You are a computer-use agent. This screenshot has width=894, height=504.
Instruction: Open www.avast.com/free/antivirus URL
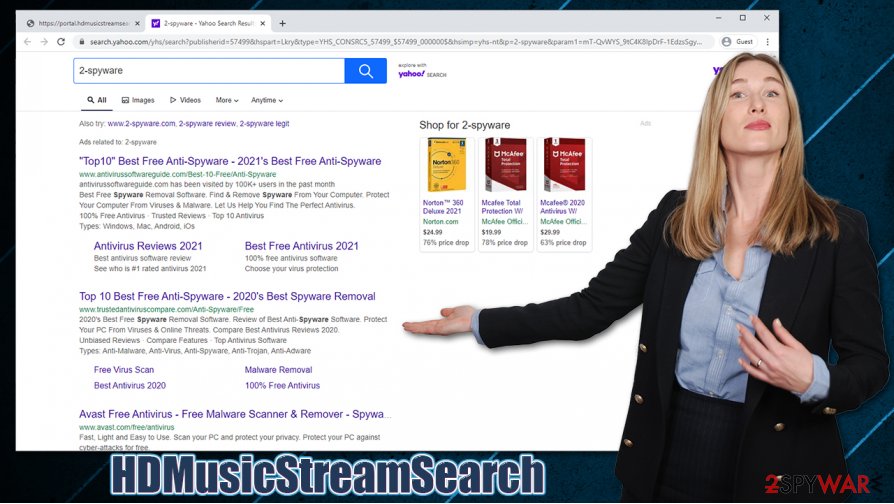[x=127, y=427]
